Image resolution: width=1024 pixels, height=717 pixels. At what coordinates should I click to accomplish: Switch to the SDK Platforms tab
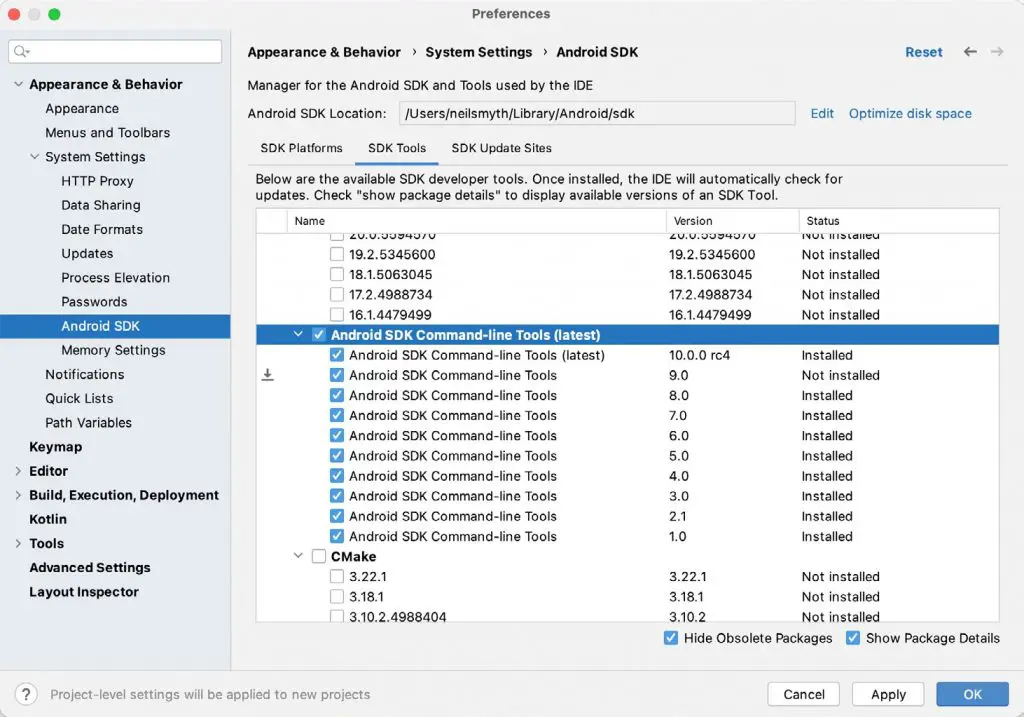301,147
